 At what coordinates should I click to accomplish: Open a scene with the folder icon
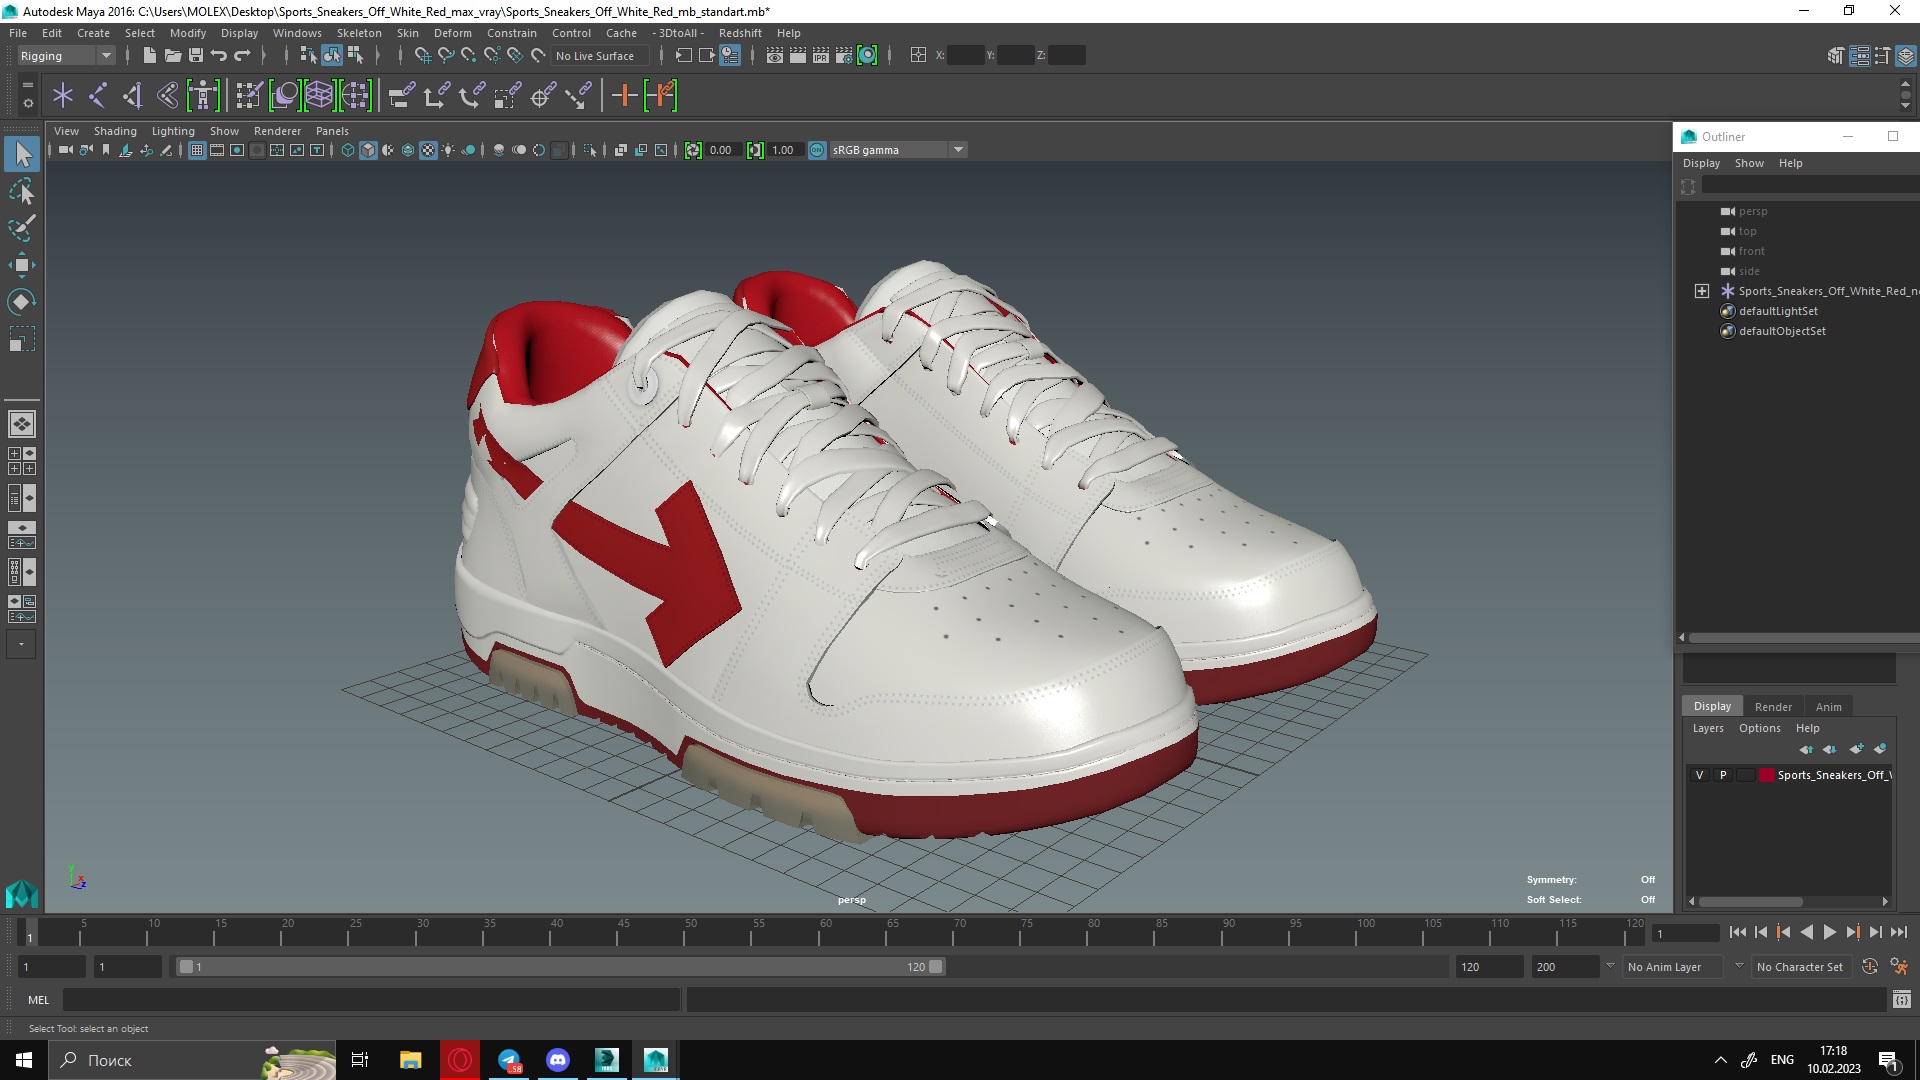[172, 56]
